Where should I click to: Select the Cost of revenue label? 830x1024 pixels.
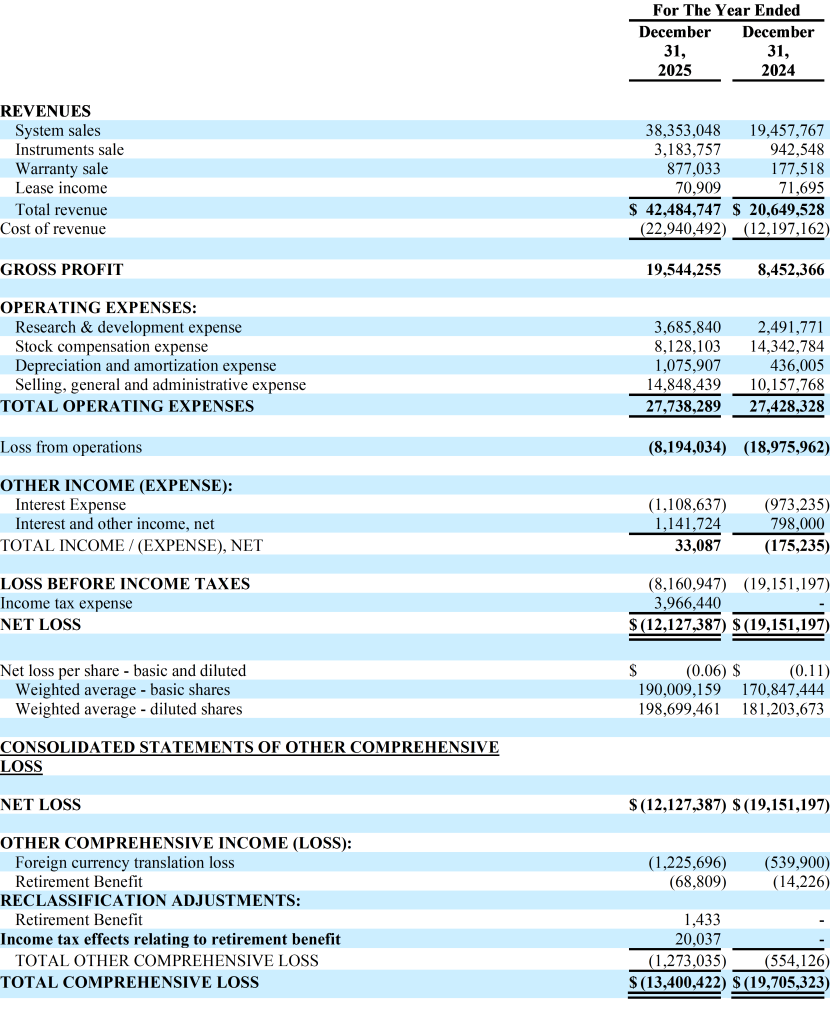53,228
